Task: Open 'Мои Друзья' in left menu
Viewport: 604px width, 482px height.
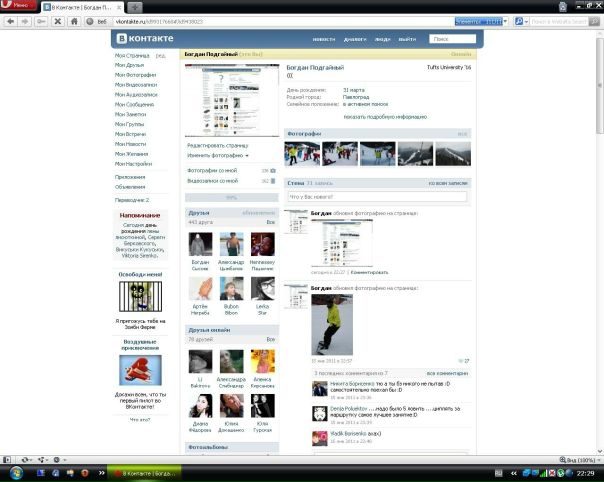Action: coord(129,65)
